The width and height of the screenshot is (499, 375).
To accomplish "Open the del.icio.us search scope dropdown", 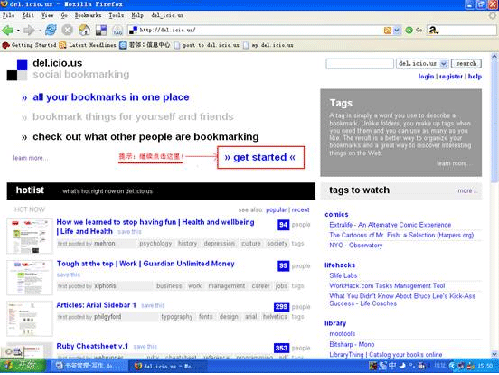I will pyautogui.click(x=422, y=63).
